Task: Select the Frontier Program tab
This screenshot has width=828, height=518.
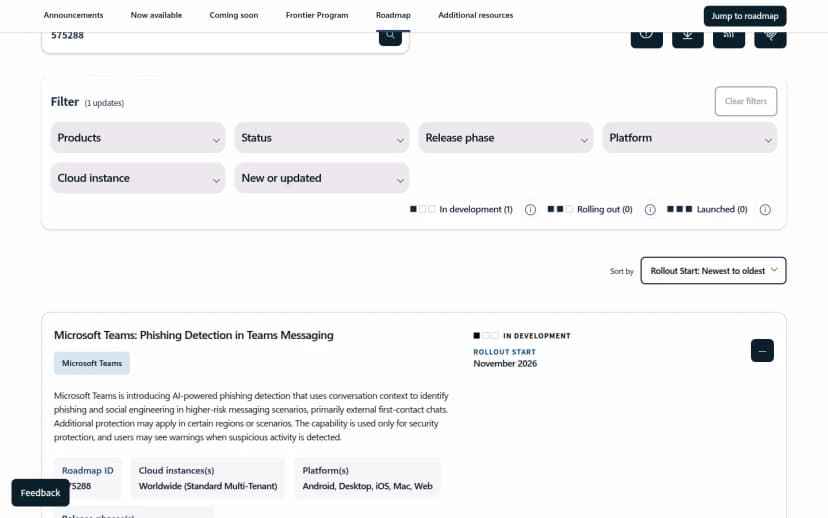Action: tap(317, 15)
